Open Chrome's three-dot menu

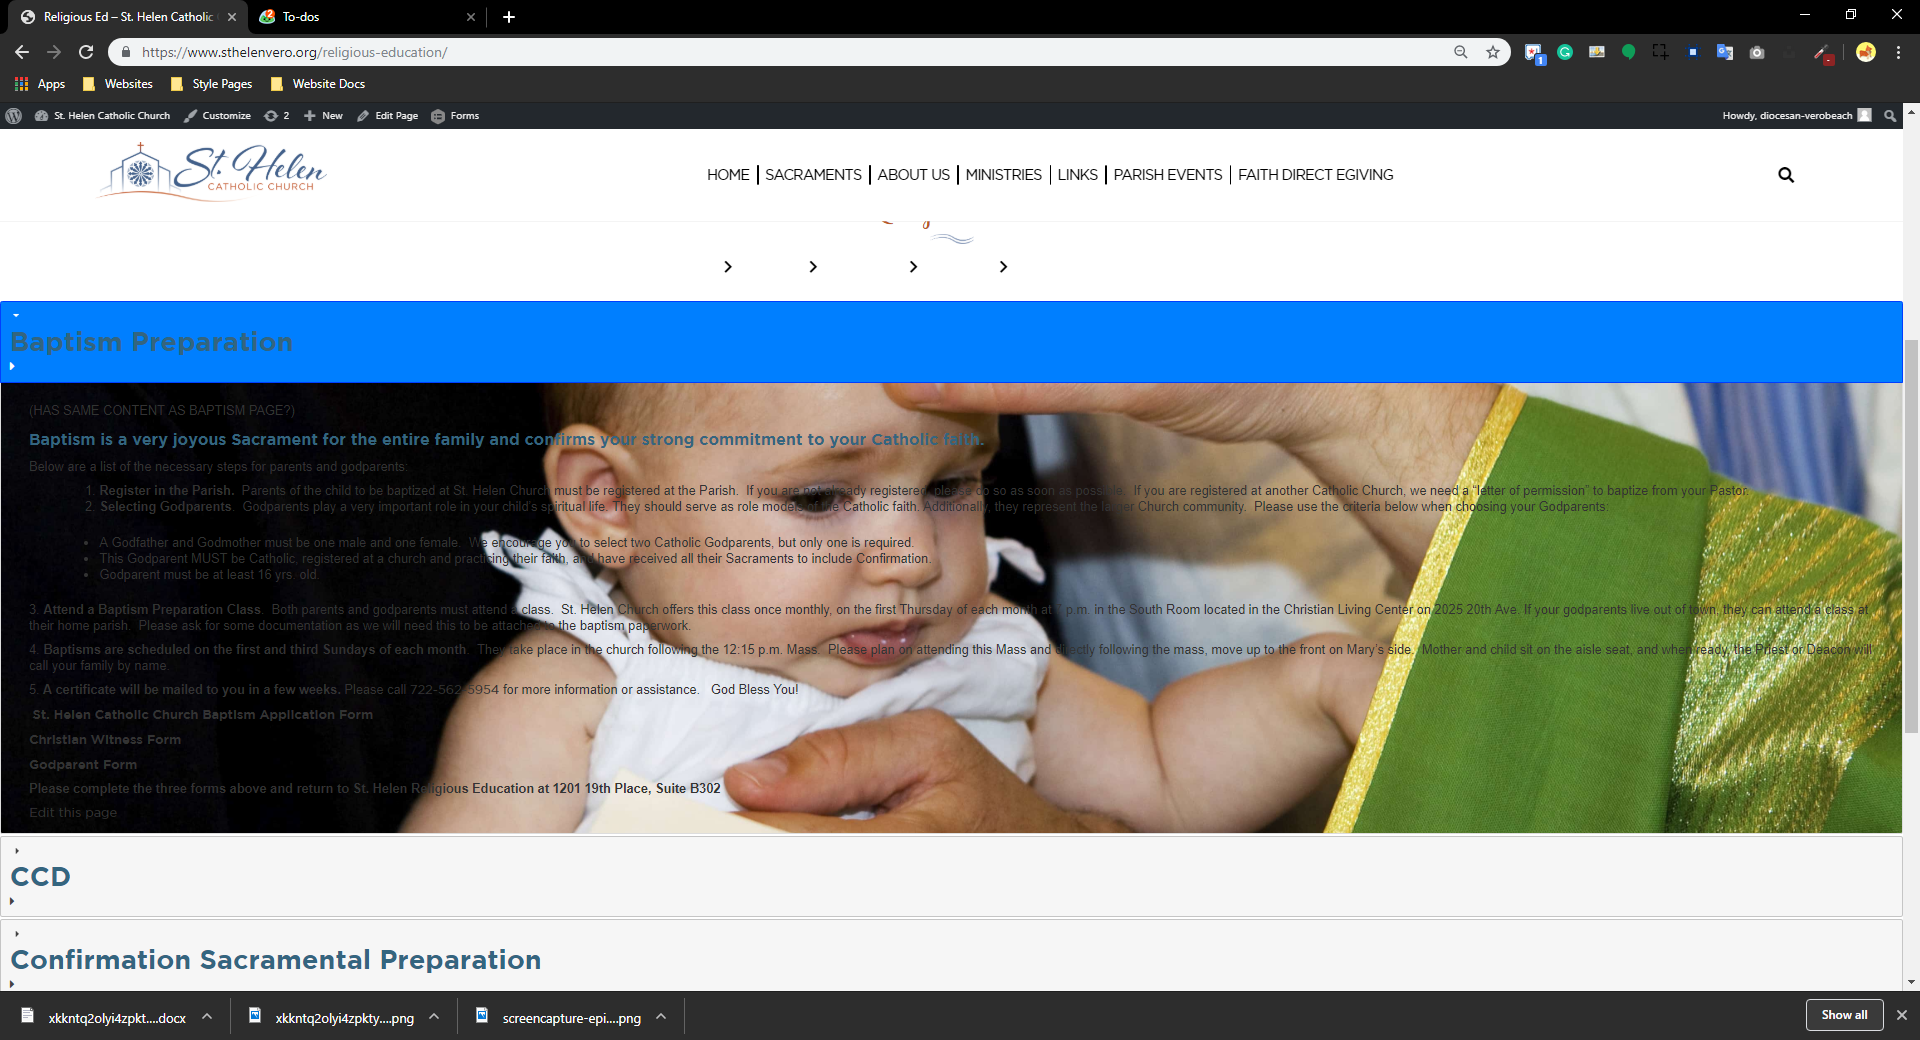coord(1898,52)
